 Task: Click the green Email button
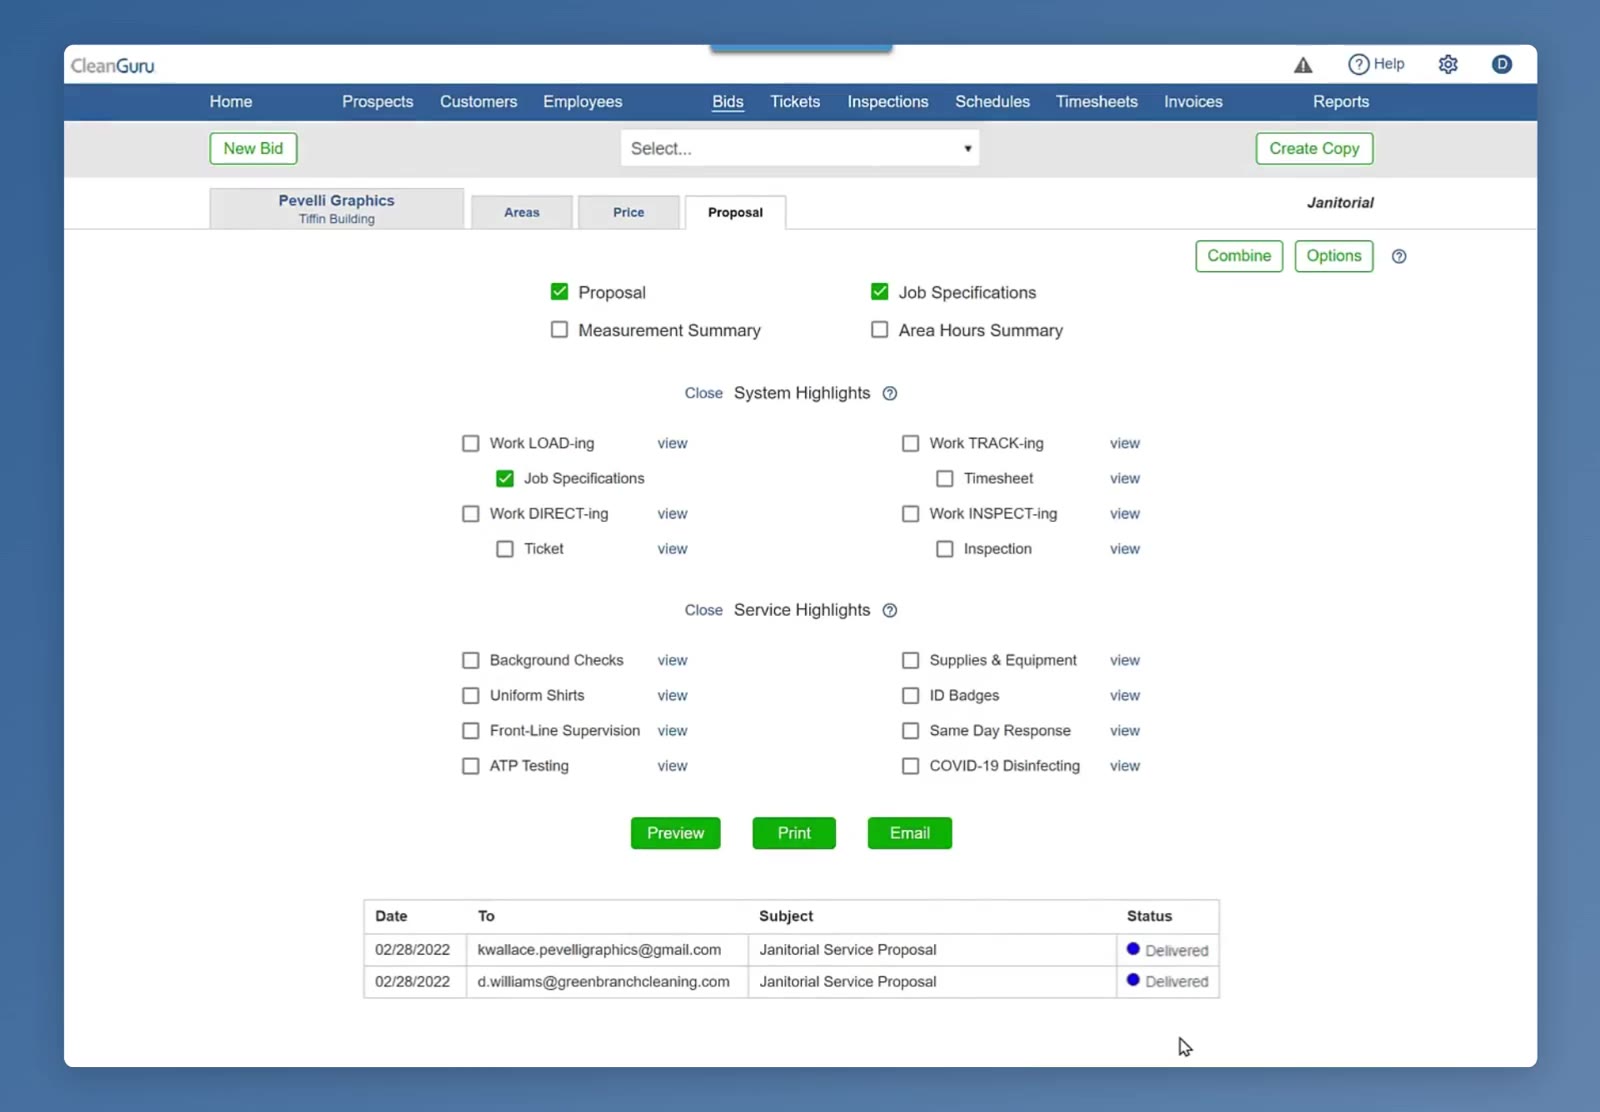click(x=910, y=833)
